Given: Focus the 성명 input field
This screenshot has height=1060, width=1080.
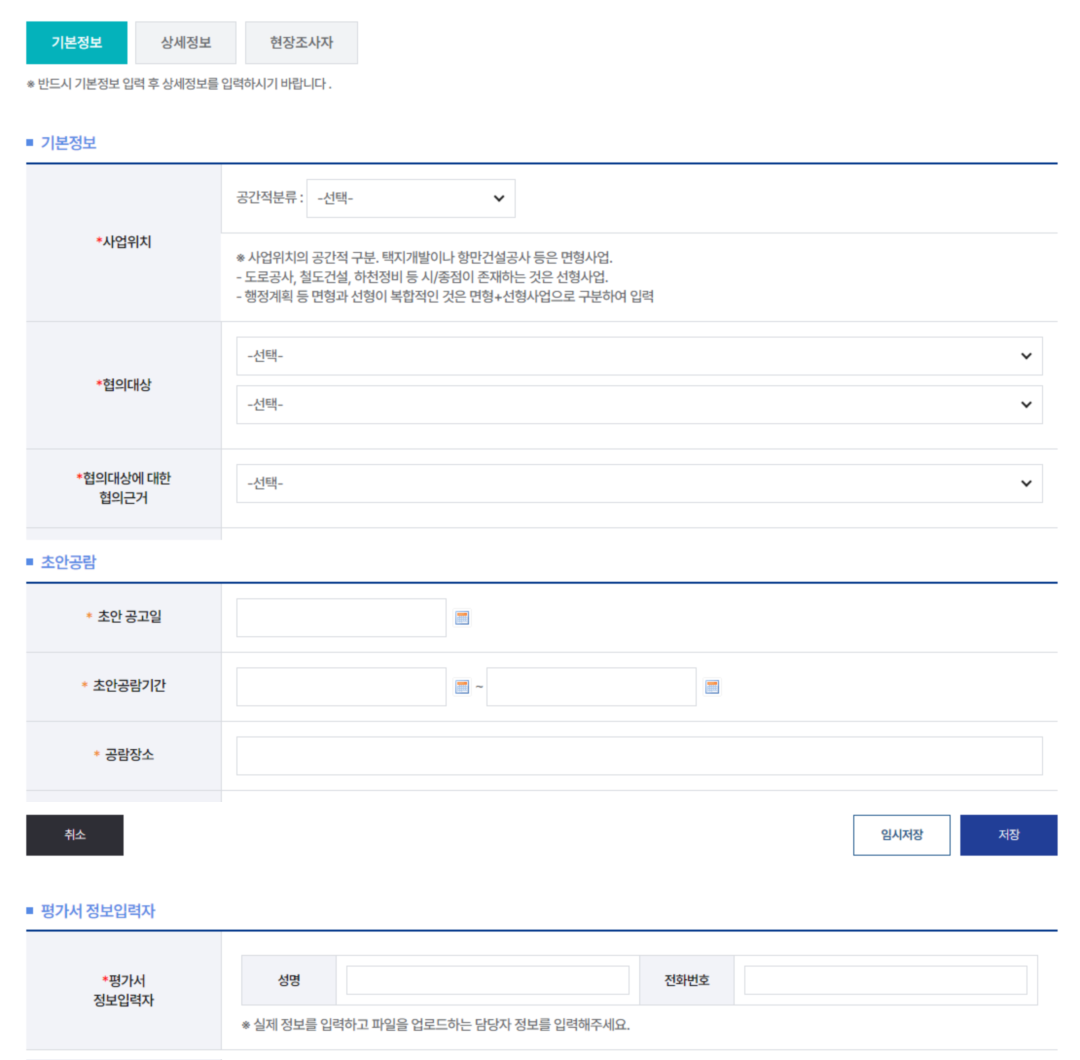Looking at the screenshot, I should coord(487,980).
